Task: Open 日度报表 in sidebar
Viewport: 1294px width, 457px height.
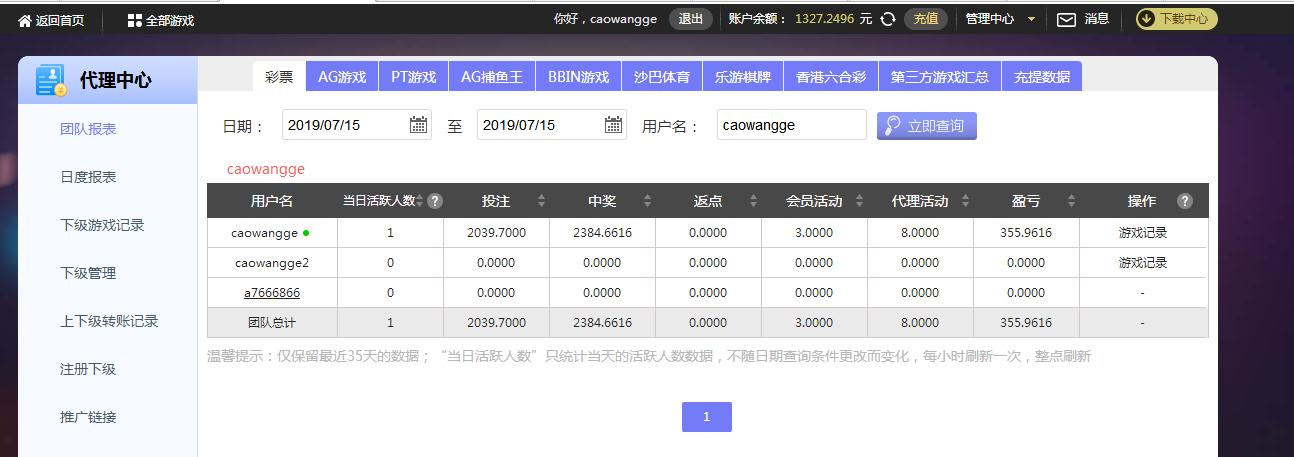Action: 88,177
